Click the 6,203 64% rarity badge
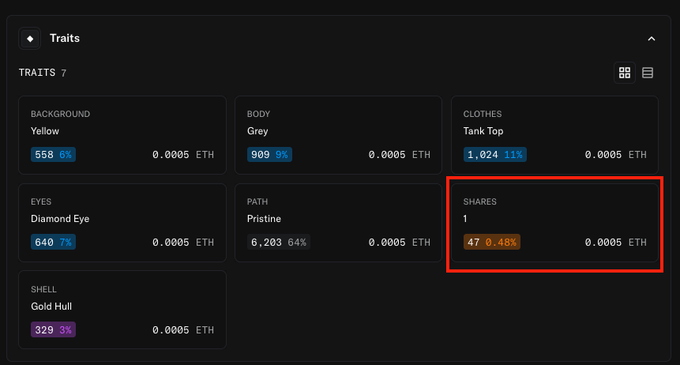The height and width of the screenshot is (365, 680). click(278, 242)
